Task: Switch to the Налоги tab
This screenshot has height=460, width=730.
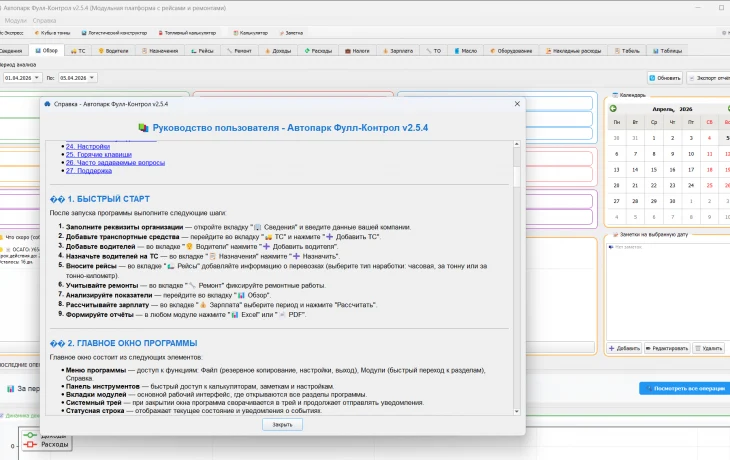Action: 357,51
